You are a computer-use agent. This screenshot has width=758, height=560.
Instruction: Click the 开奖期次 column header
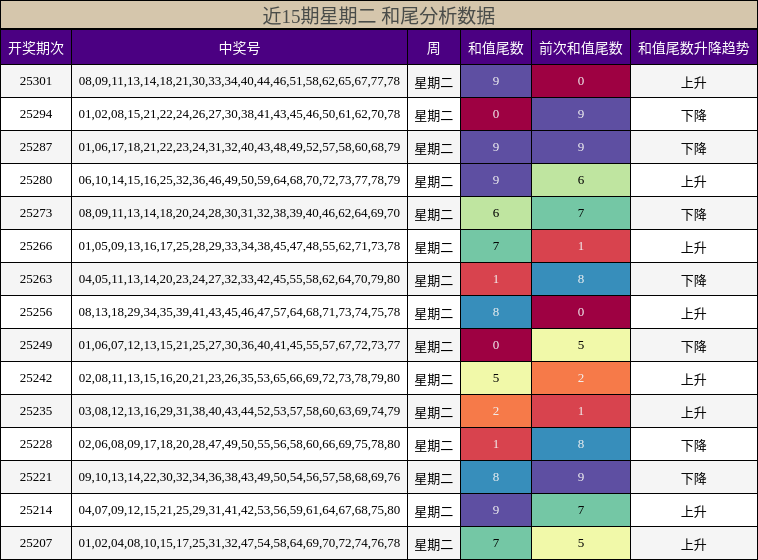[x=36, y=48]
